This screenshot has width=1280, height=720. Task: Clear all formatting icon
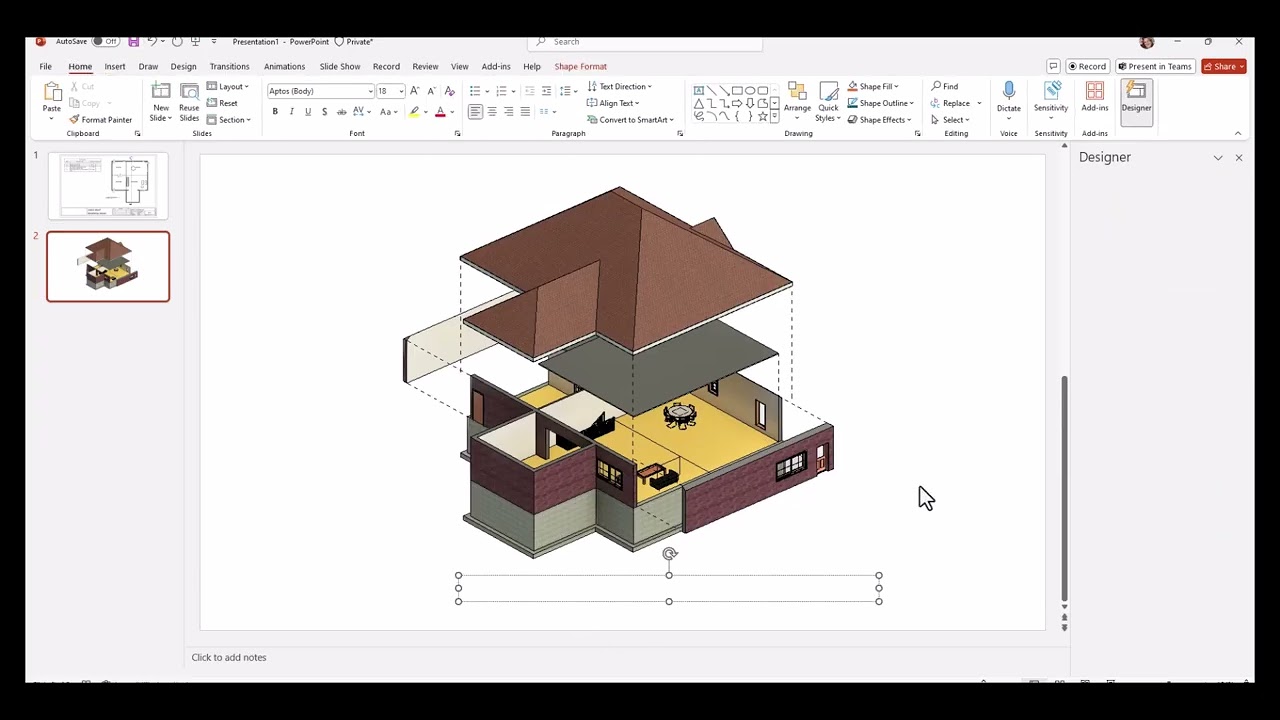[449, 91]
